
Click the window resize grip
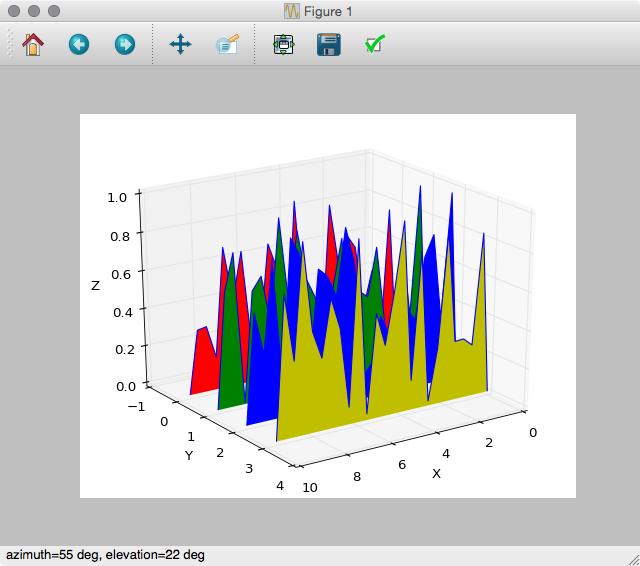(634, 560)
